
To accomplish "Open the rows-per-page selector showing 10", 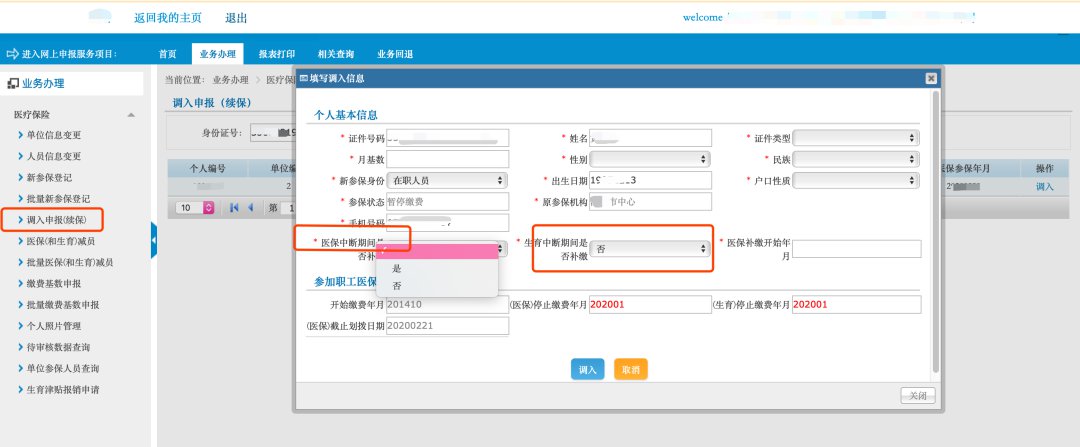I will coord(196,207).
